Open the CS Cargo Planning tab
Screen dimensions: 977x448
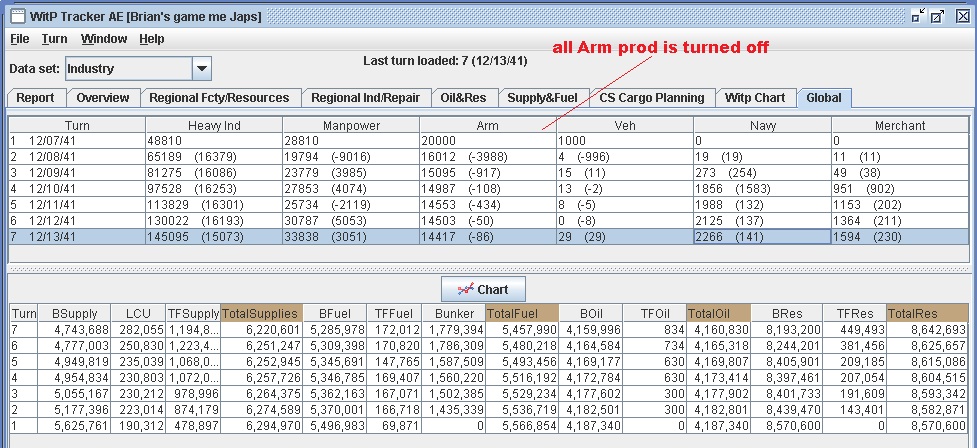pos(652,98)
